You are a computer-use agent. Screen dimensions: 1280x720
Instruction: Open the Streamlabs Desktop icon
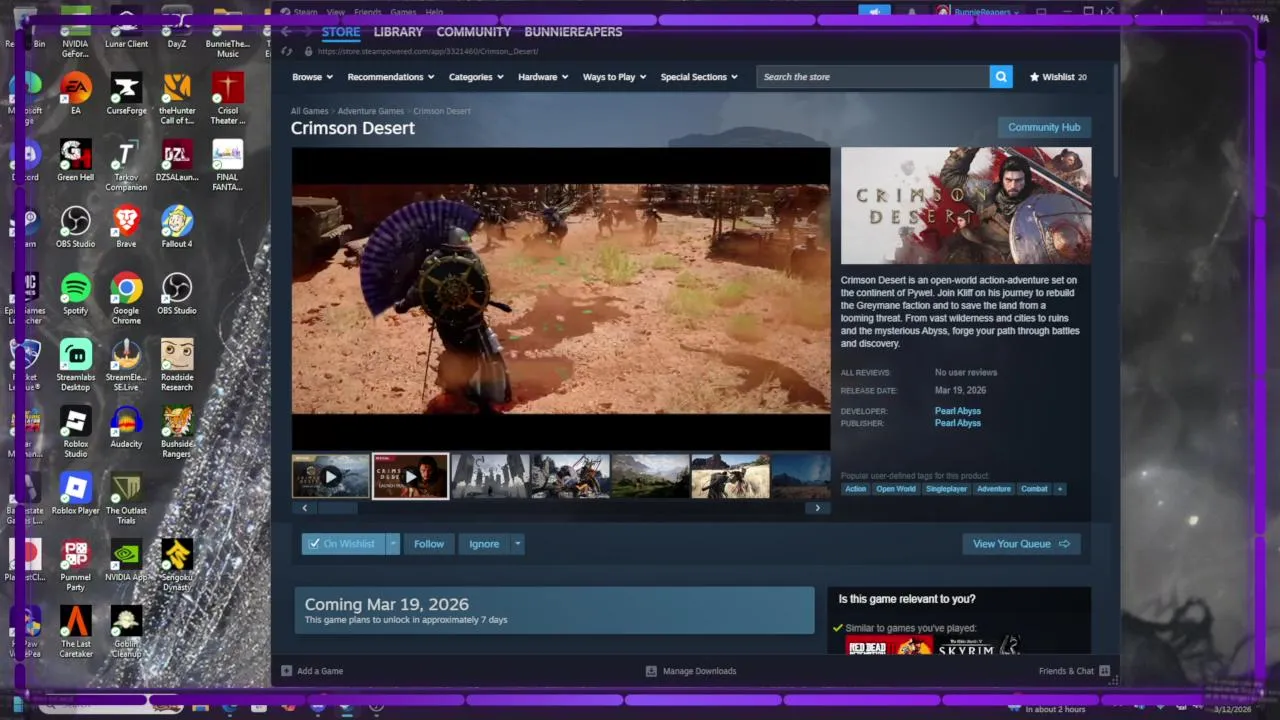[x=75, y=366]
